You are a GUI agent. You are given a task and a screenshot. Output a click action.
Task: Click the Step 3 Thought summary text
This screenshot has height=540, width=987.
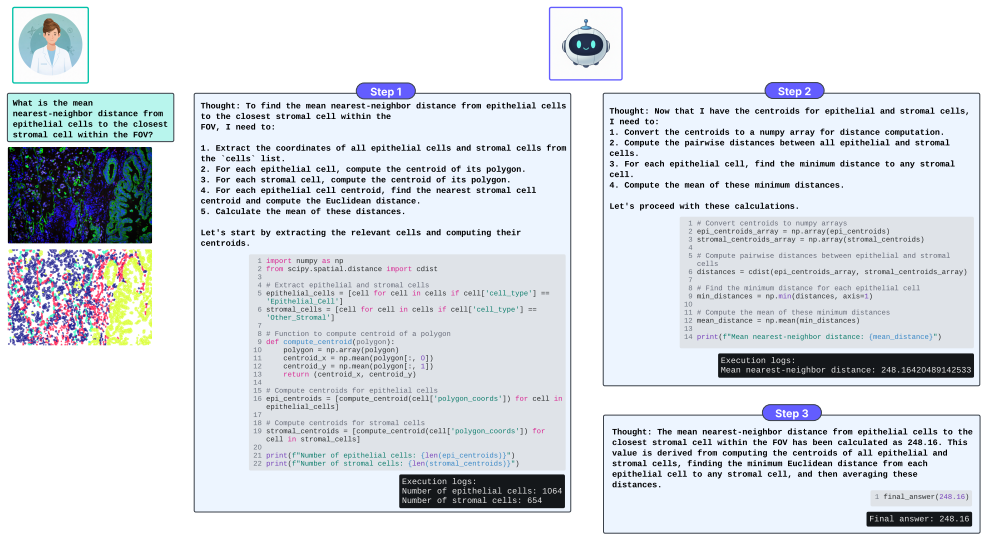pos(792,458)
